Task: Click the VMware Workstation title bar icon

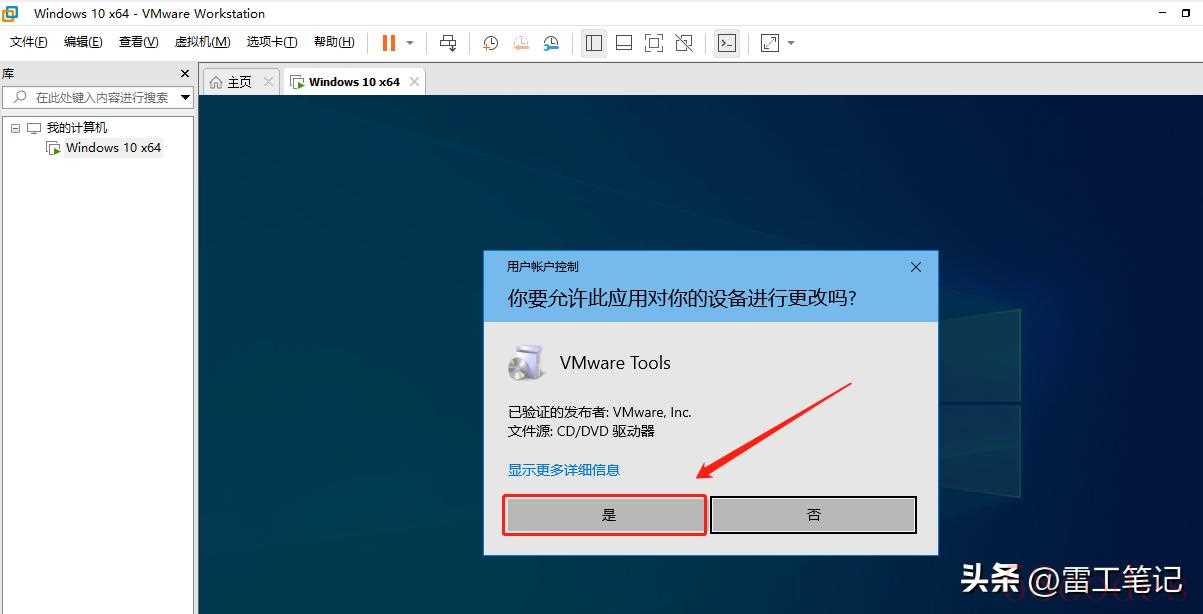Action: click(11, 13)
